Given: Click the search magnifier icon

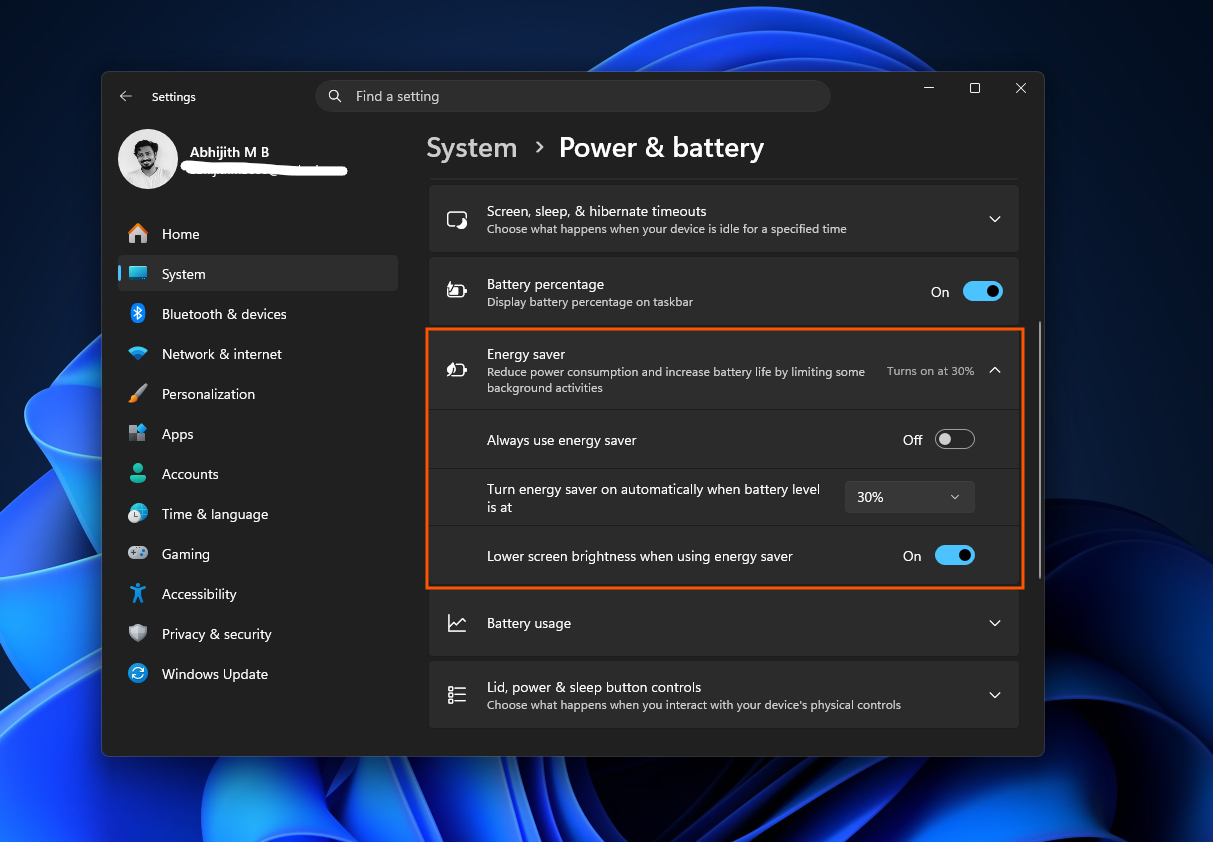Looking at the screenshot, I should (335, 97).
